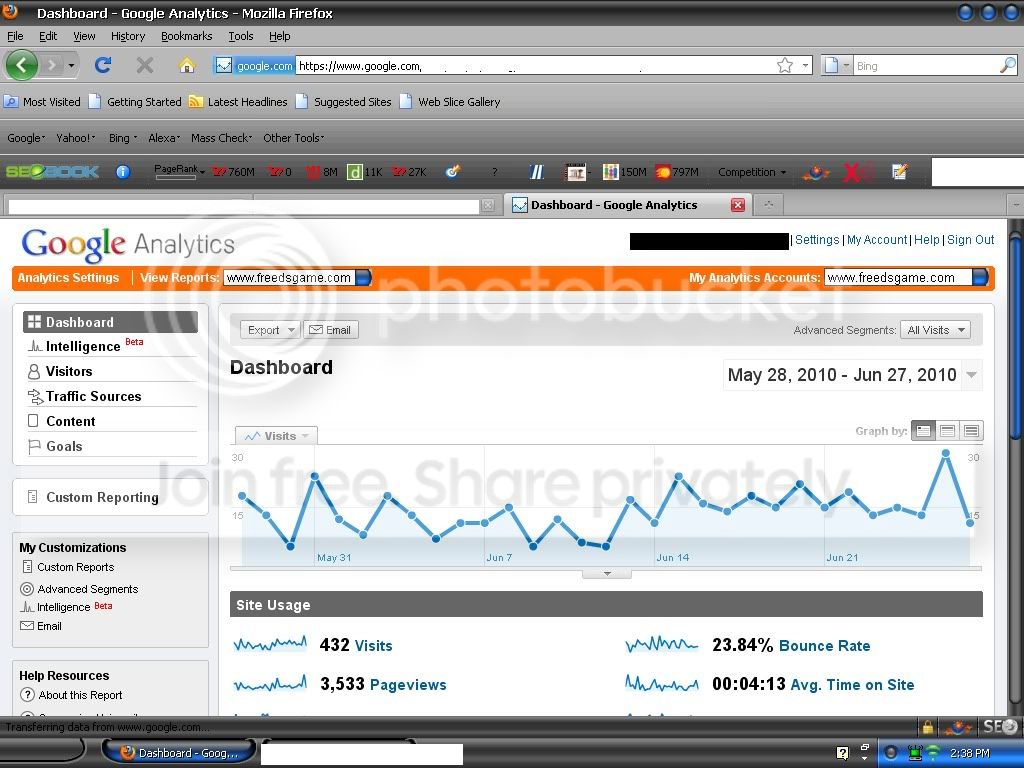Expand the Export dropdown
Image resolution: width=1024 pixels, height=768 pixels.
pyautogui.click(x=270, y=330)
